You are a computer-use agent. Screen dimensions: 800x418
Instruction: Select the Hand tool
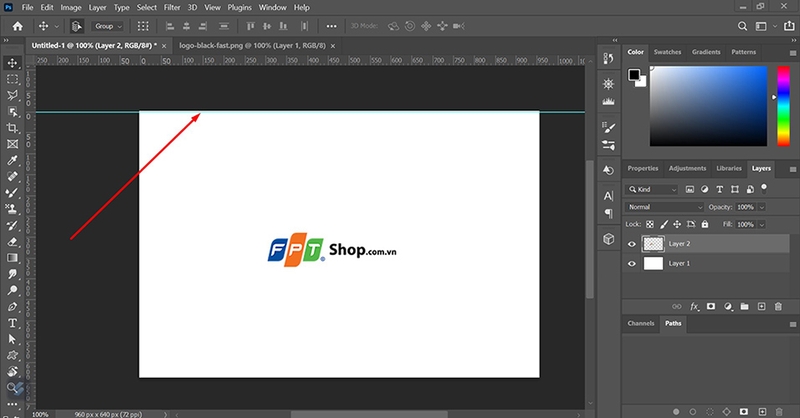[12, 372]
